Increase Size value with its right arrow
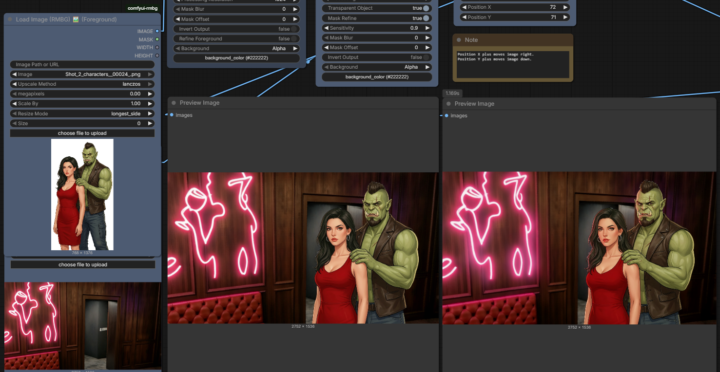The height and width of the screenshot is (372, 720). click(150, 124)
